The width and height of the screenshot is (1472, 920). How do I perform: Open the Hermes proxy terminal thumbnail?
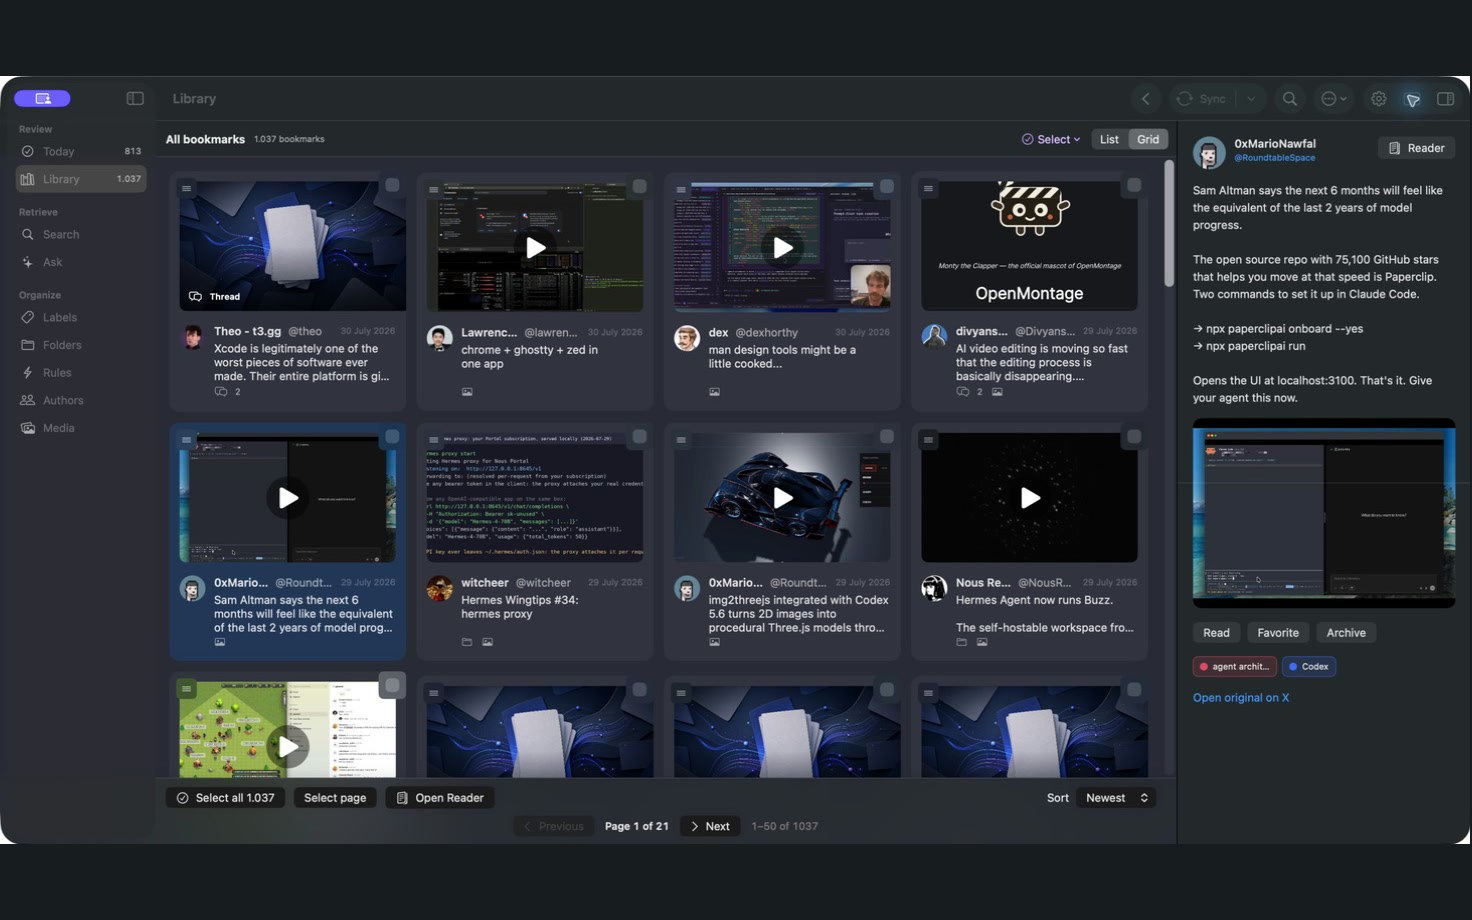coord(535,497)
